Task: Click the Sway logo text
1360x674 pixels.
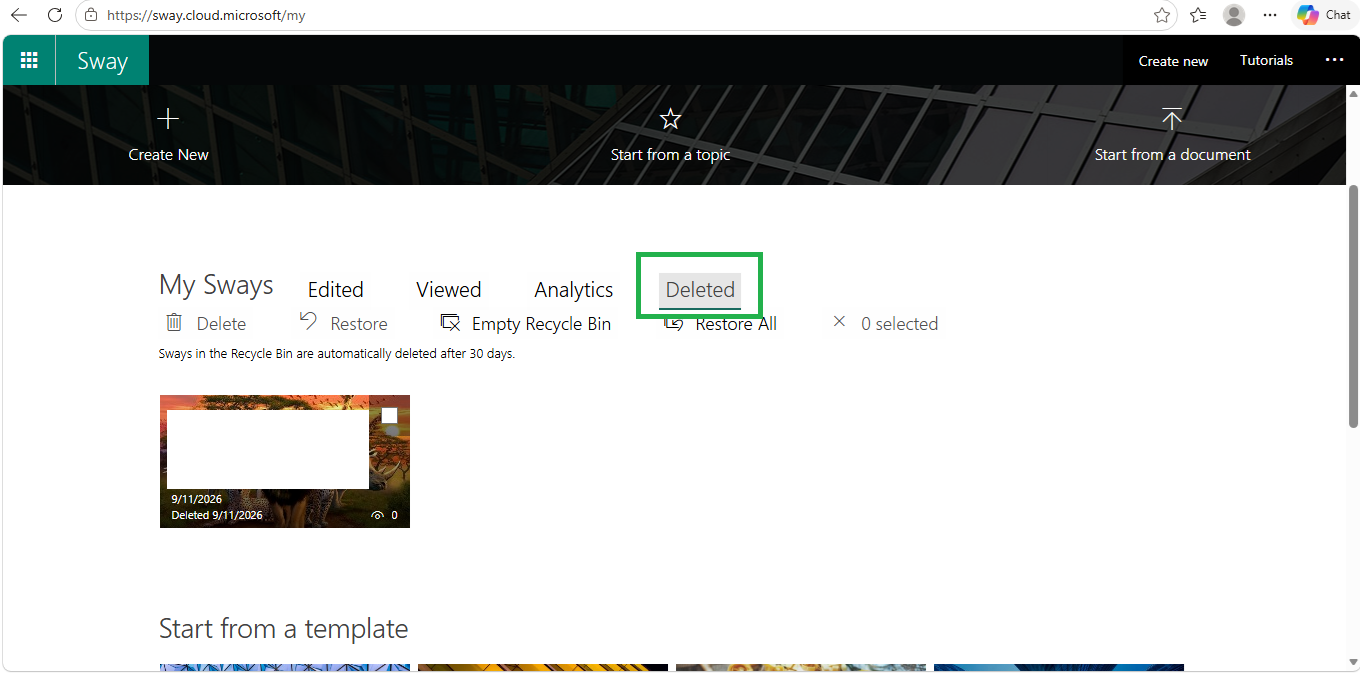Action: (103, 61)
